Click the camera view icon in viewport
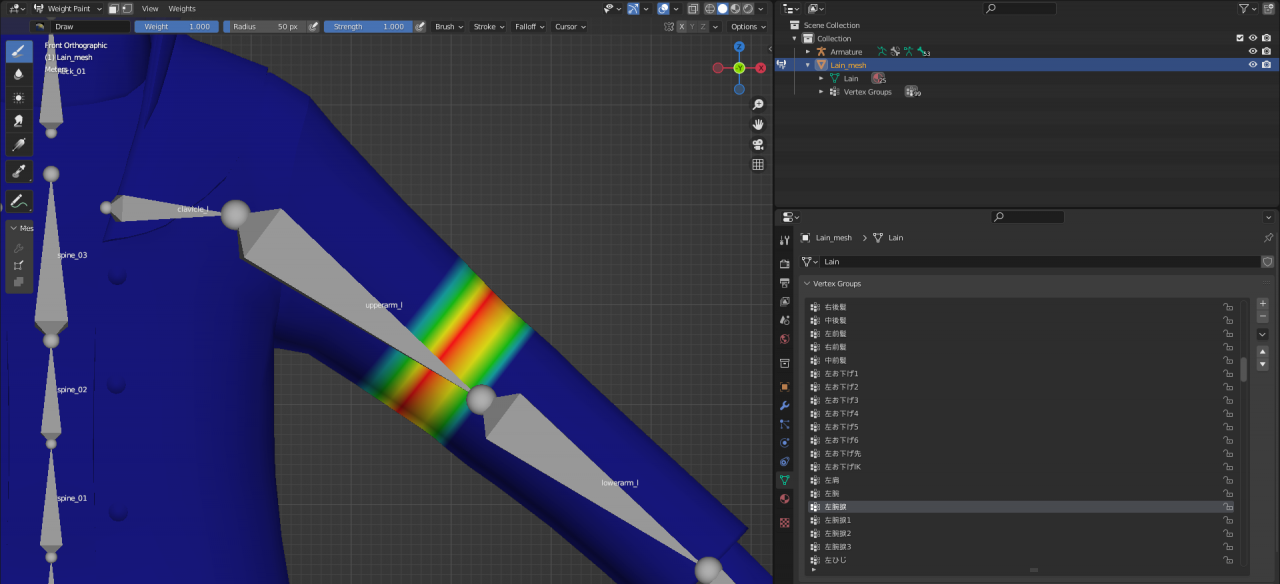 click(758, 144)
